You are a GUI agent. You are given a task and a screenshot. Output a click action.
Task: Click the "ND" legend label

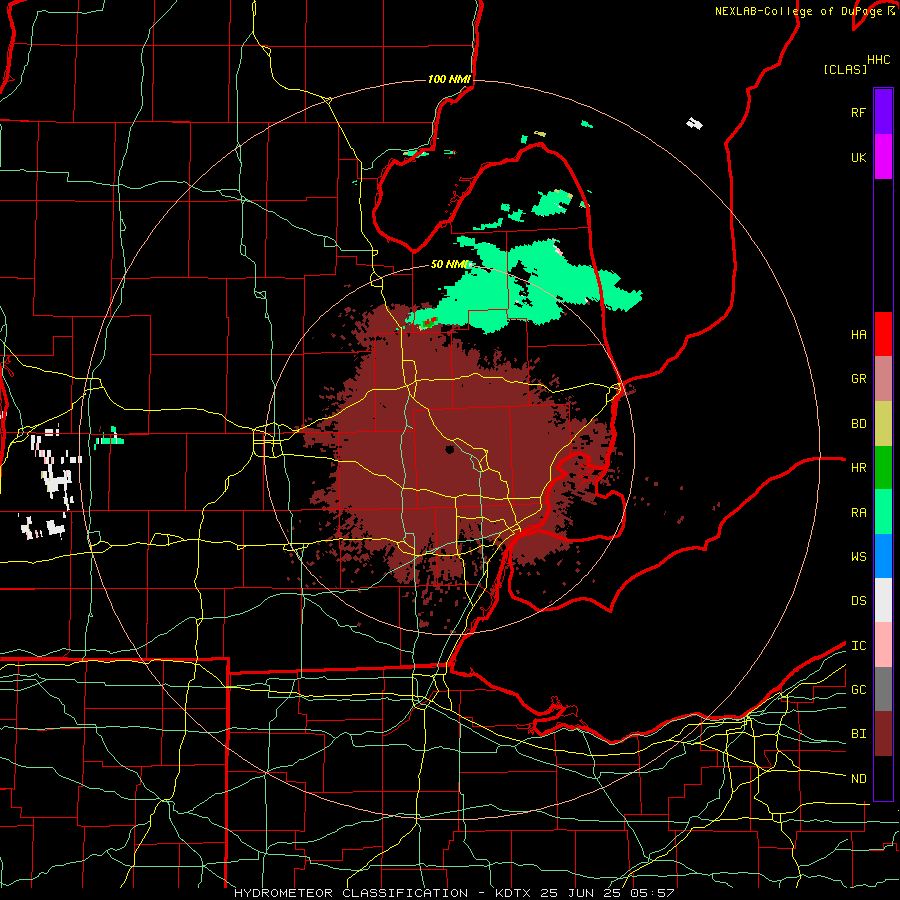858,779
